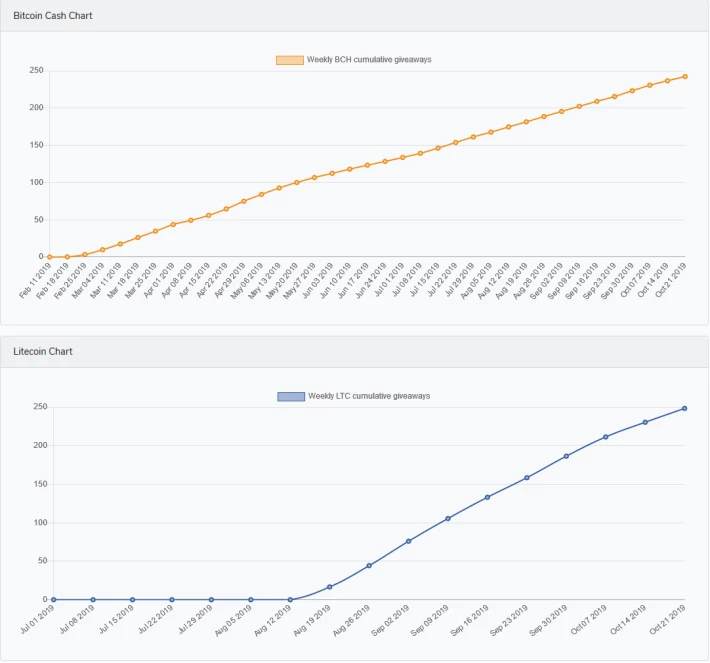The height and width of the screenshot is (663, 710).
Task: Click the 150 y-axis label on LTC chart
Action: pyautogui.click(x=40, y=484)
